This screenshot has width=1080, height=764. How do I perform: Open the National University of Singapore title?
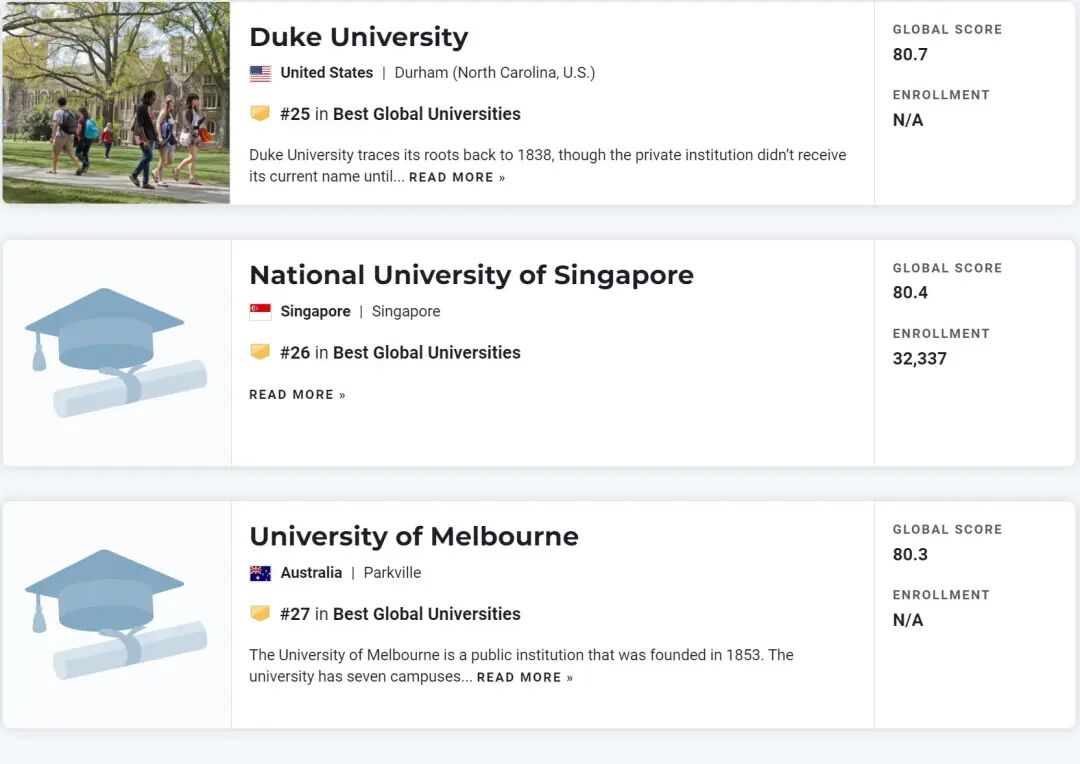point(471,275)
